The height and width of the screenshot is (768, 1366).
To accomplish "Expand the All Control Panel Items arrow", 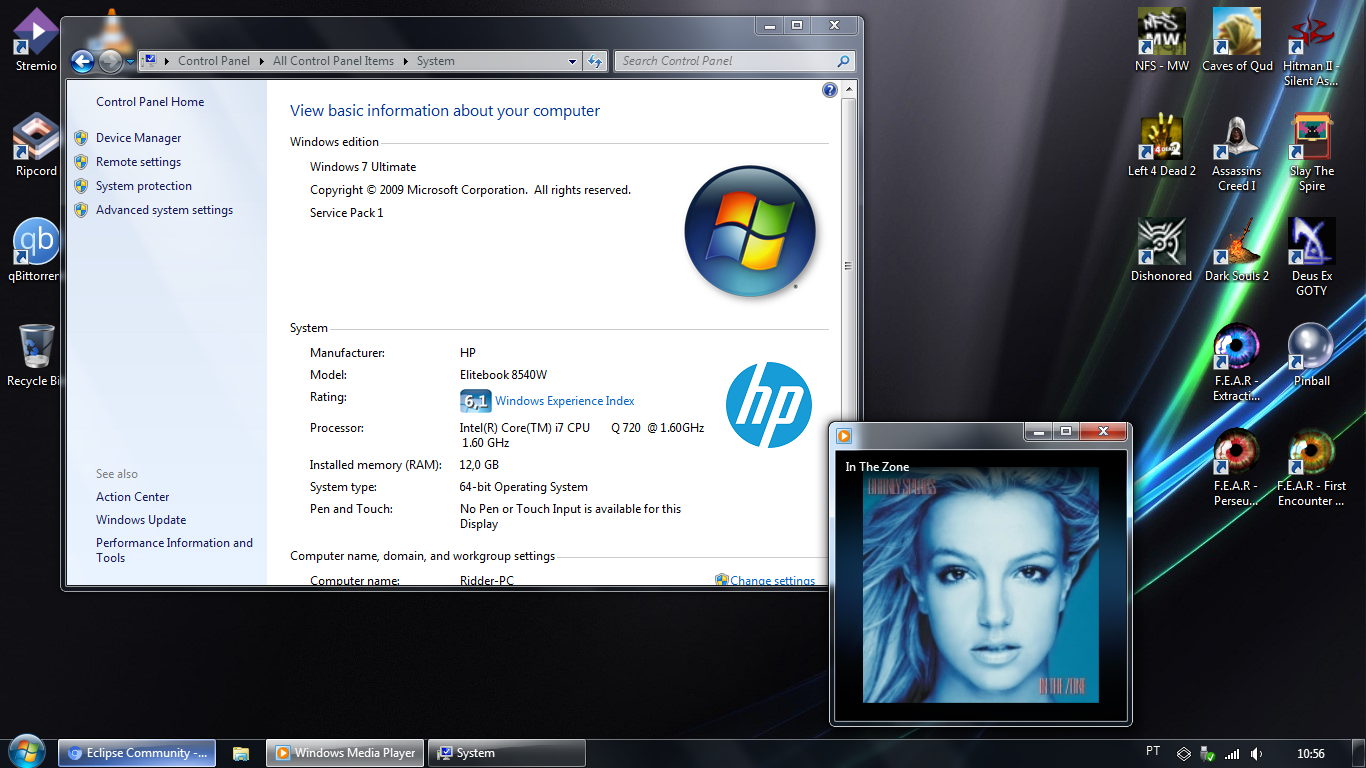I will 406,61.
